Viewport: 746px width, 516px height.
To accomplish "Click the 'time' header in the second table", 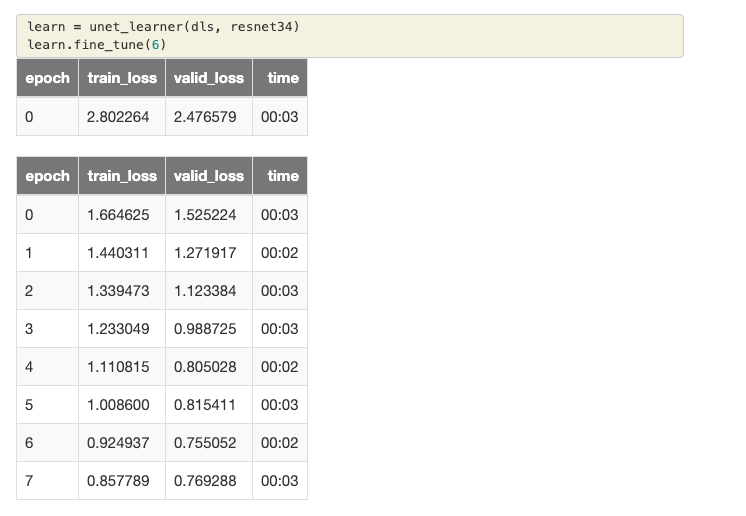I will (280, 176).
